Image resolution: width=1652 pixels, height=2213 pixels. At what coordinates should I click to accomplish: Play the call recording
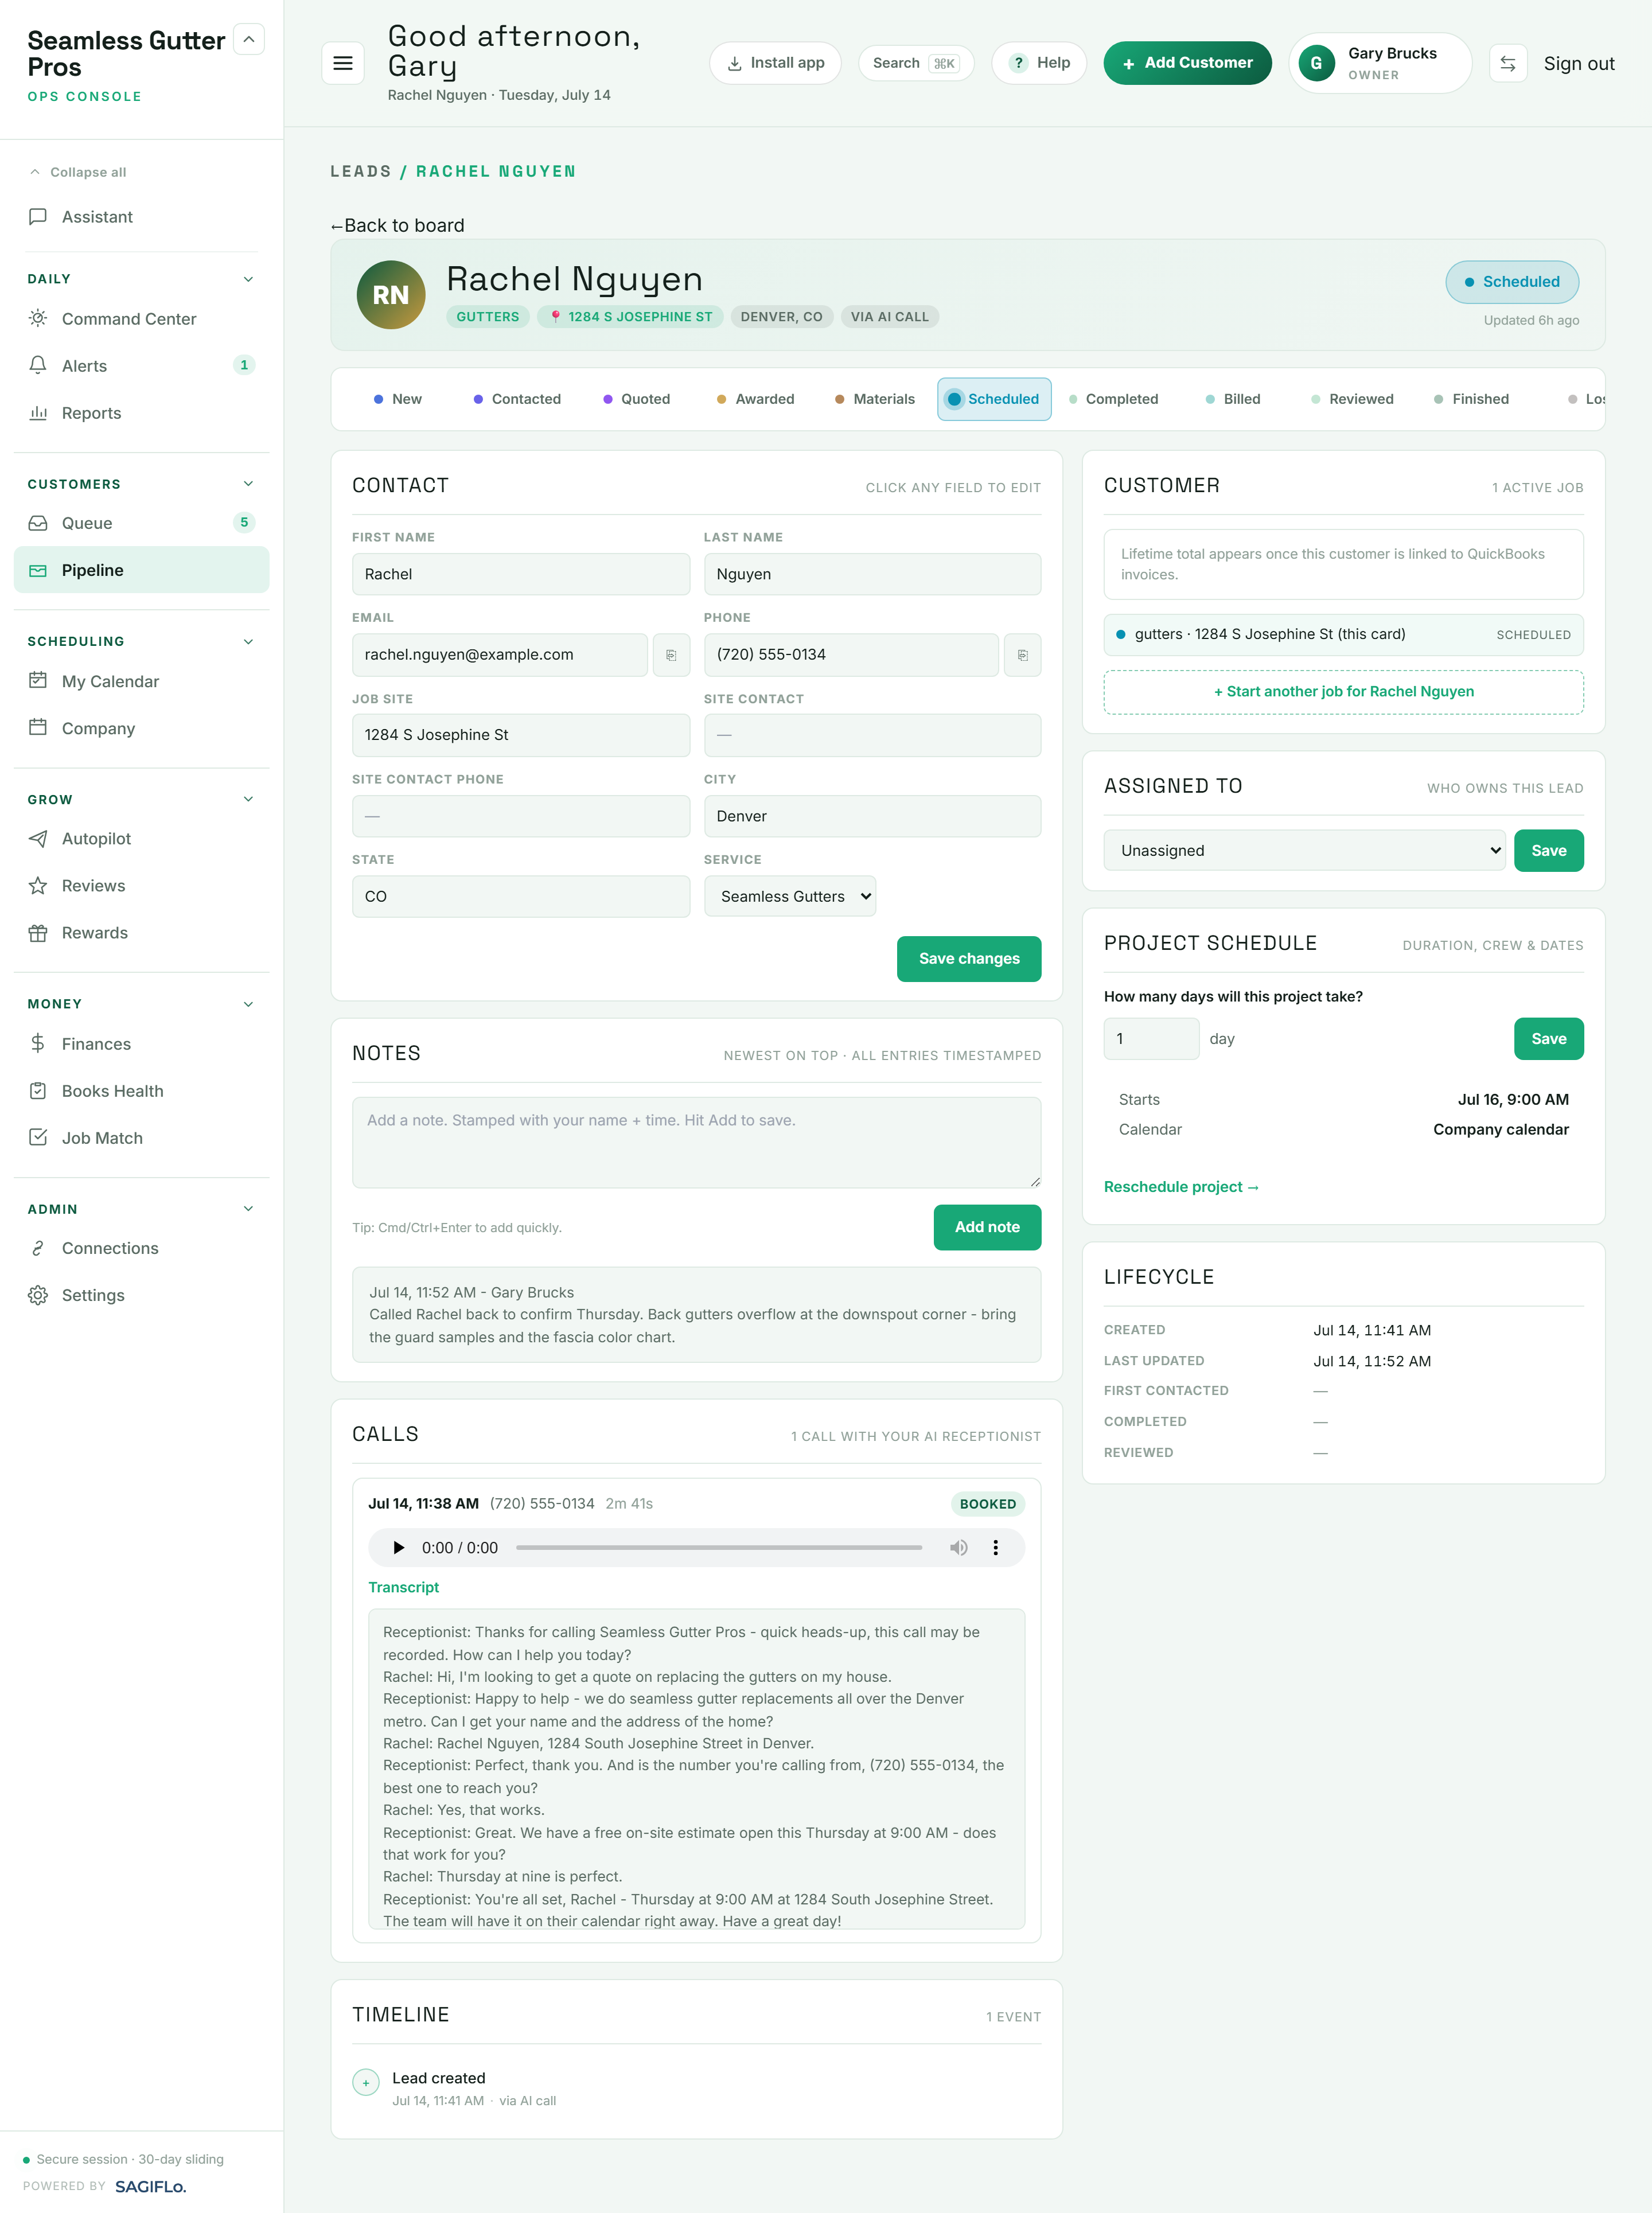point(398,1547)
